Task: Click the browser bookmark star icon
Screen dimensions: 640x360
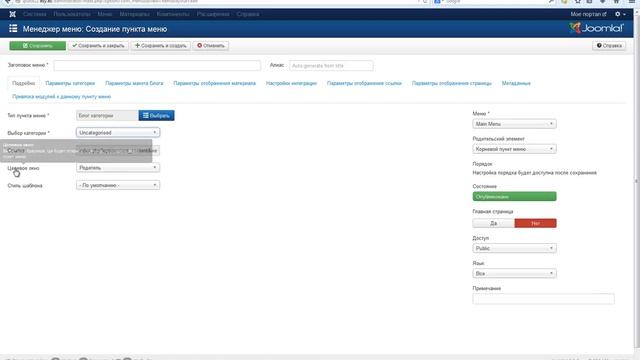Action: [x=578, y=2]
